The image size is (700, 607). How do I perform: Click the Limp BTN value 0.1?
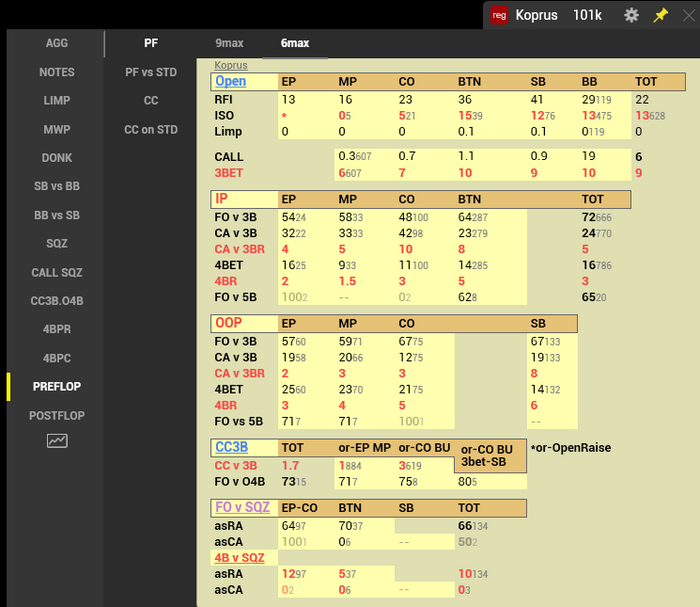[x=466, y=132]
